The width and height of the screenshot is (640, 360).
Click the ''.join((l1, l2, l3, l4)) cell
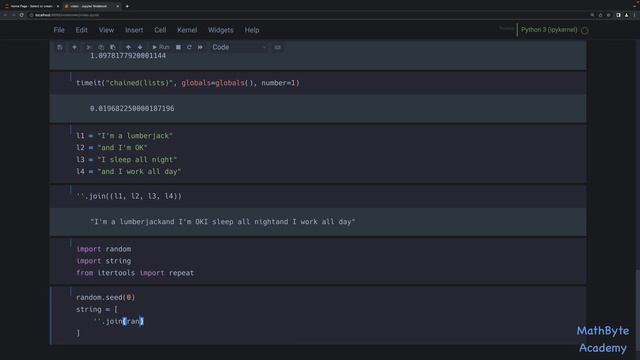tap(318, 196)
